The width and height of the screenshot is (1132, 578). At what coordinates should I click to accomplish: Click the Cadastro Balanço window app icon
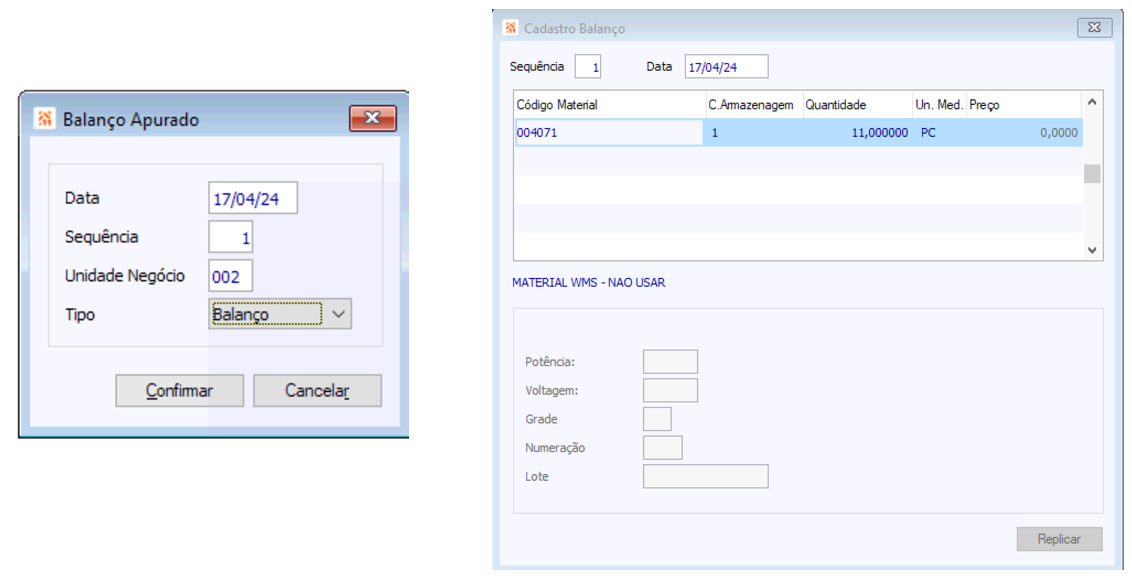[511, 28]
